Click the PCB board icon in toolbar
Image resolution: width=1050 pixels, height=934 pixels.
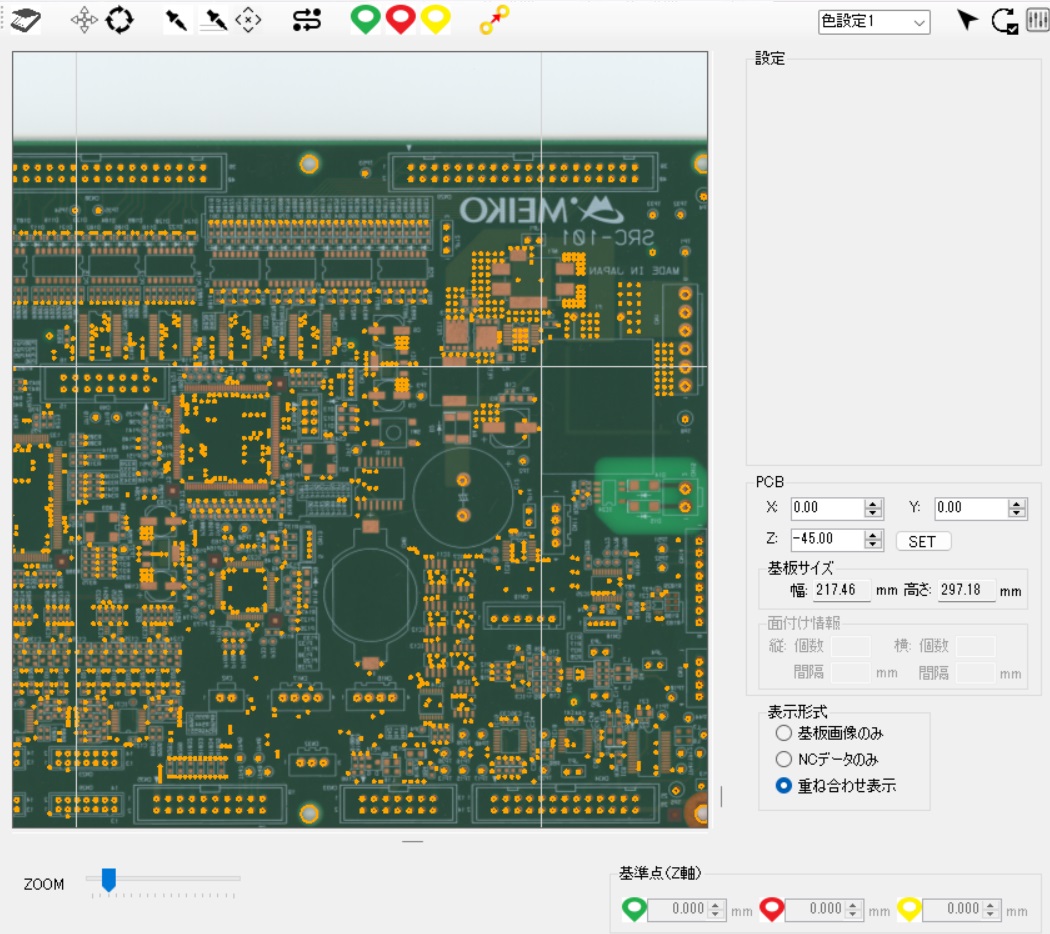coord(25,20)
